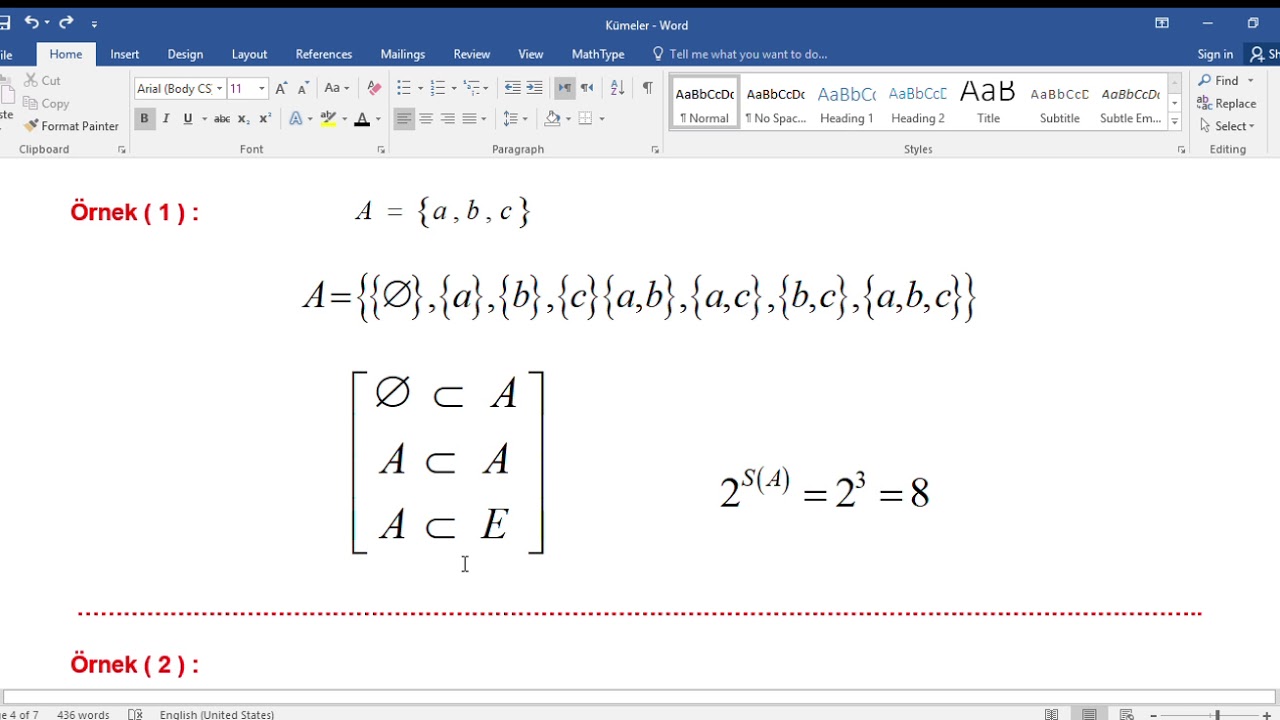Open the Mailings tab
Image resolution: width=1280 pixels, height=720 pixels.
pos(403,54)
